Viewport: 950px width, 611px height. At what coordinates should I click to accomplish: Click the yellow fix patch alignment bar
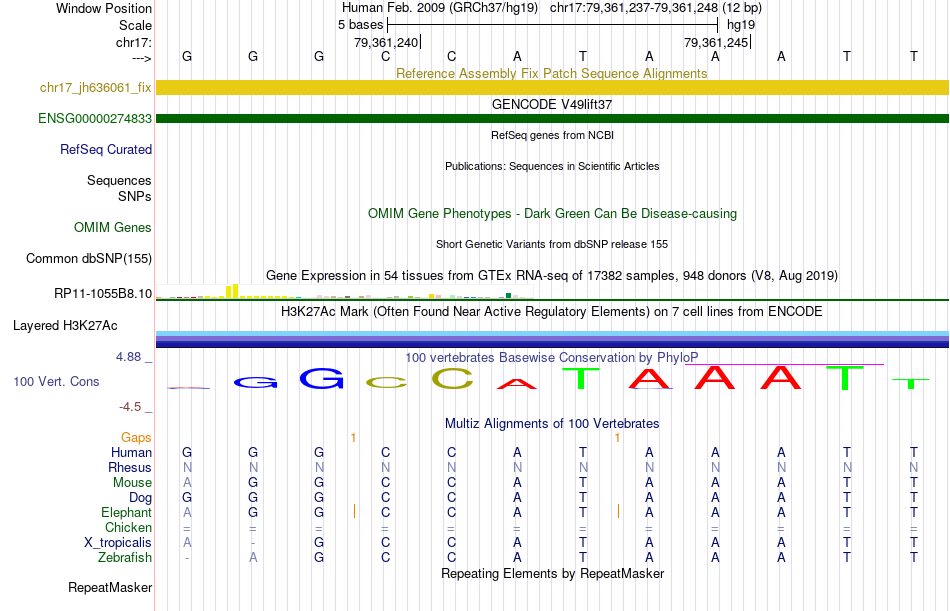point(552,87)
